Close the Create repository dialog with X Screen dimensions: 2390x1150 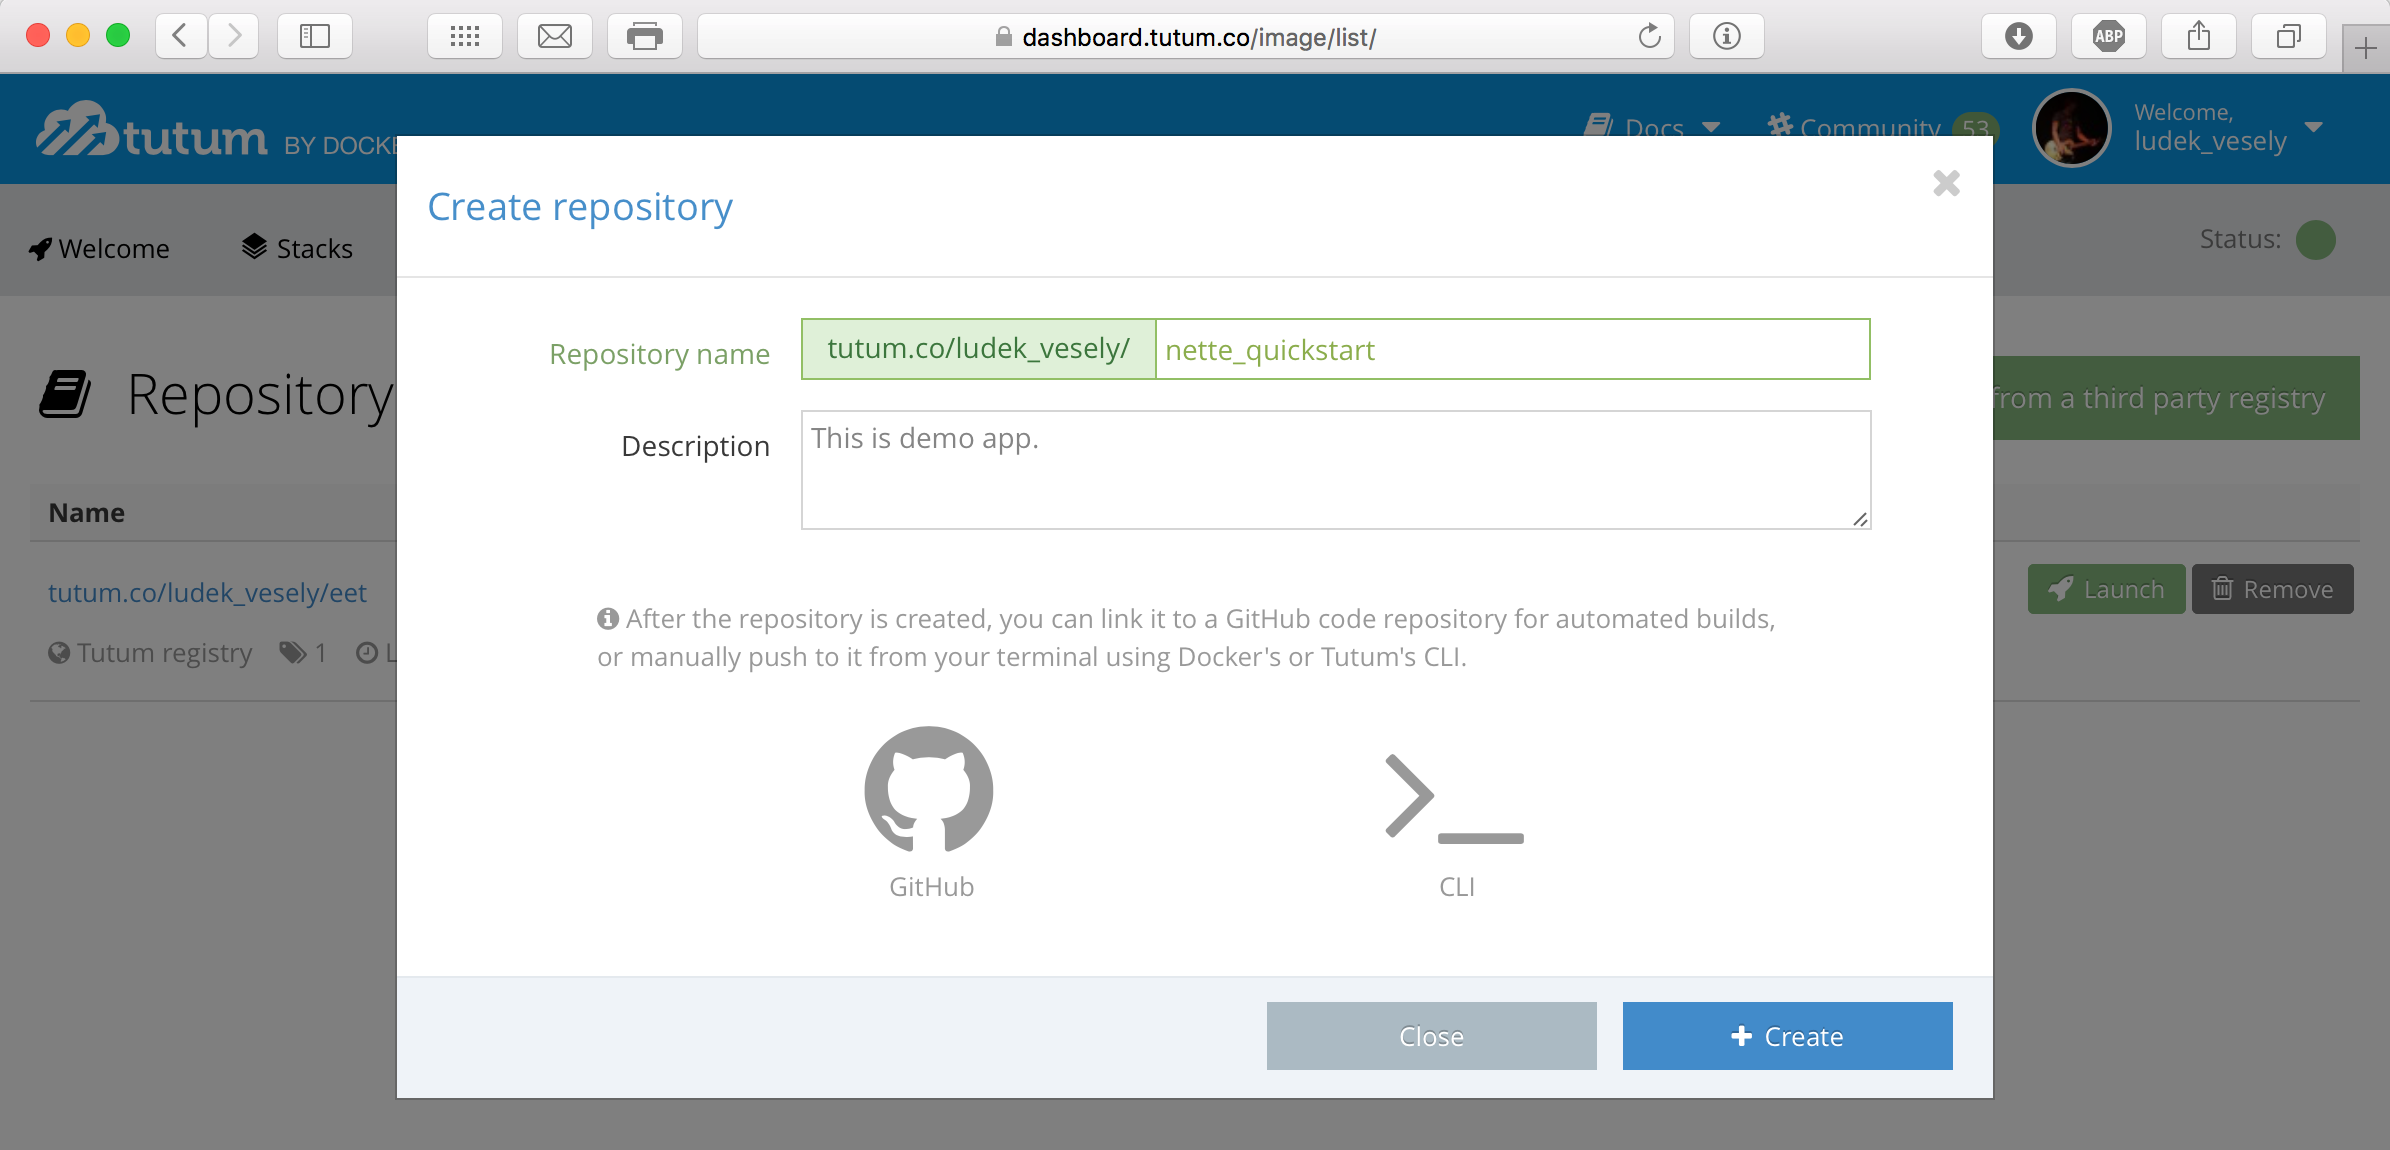[1946, 183]
